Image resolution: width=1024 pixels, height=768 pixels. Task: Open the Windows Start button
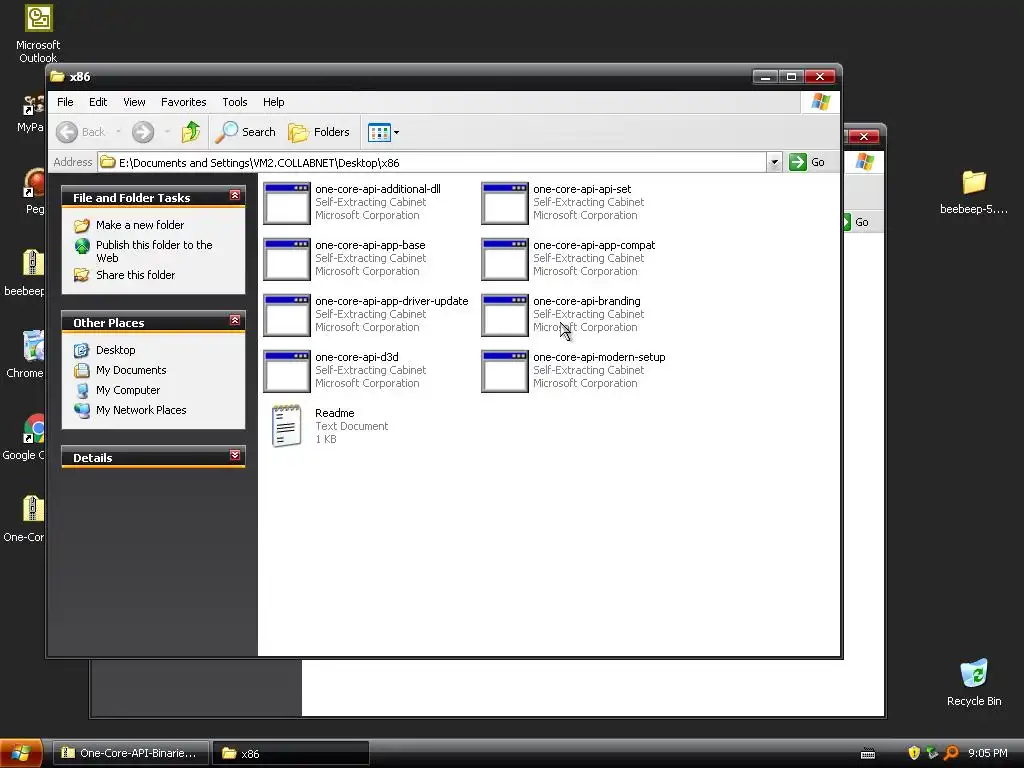(x=21, y=753)
